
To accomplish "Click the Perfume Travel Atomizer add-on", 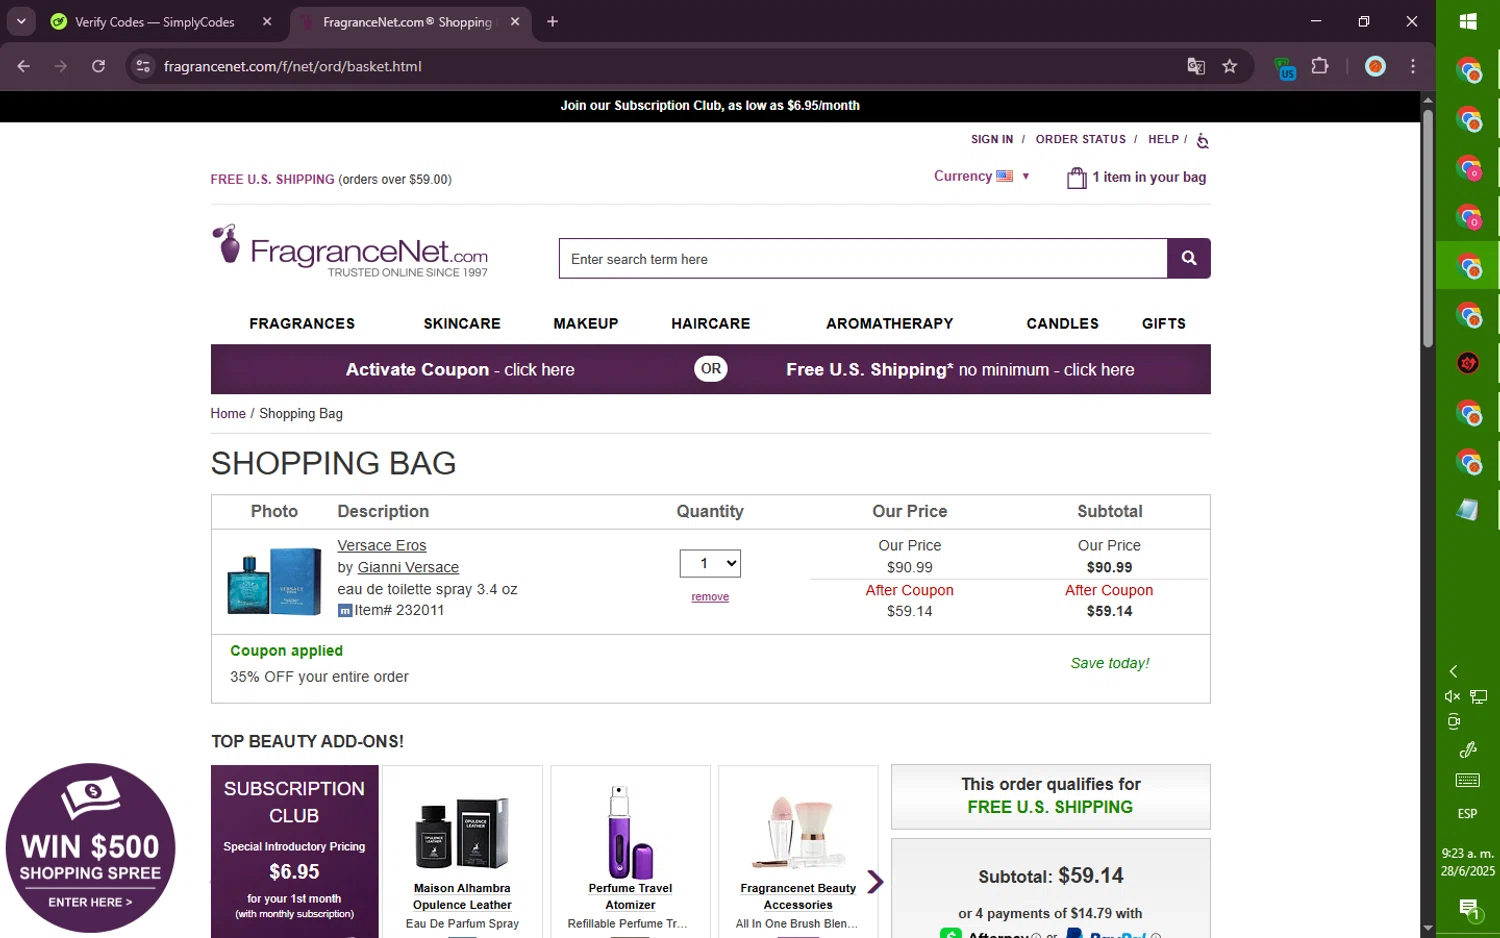I will tap(630, 852).
